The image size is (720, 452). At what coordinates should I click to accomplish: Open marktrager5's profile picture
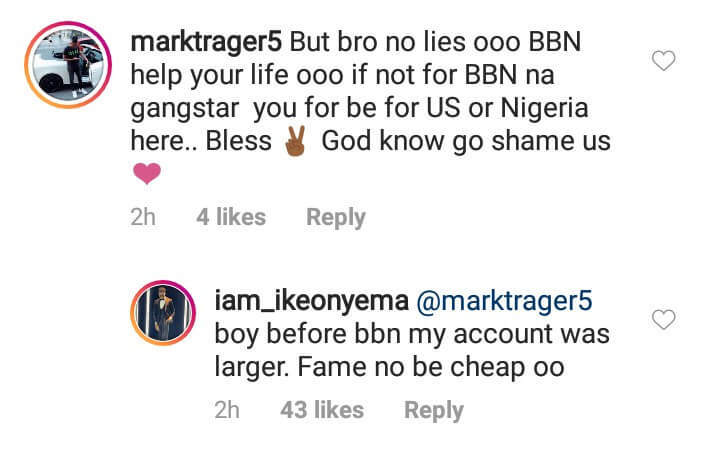(68, 65)
